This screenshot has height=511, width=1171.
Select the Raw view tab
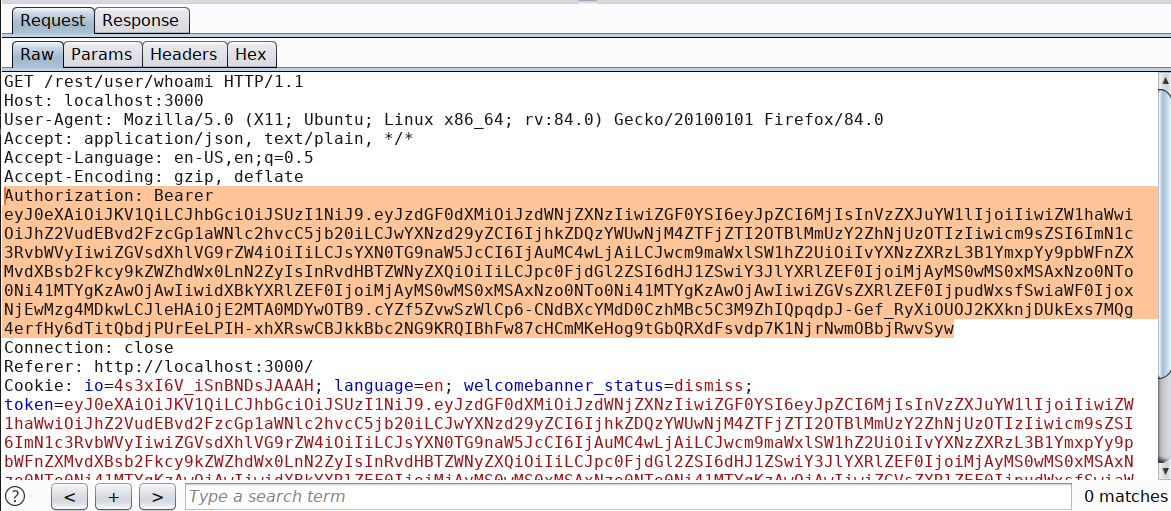[37, 55]
